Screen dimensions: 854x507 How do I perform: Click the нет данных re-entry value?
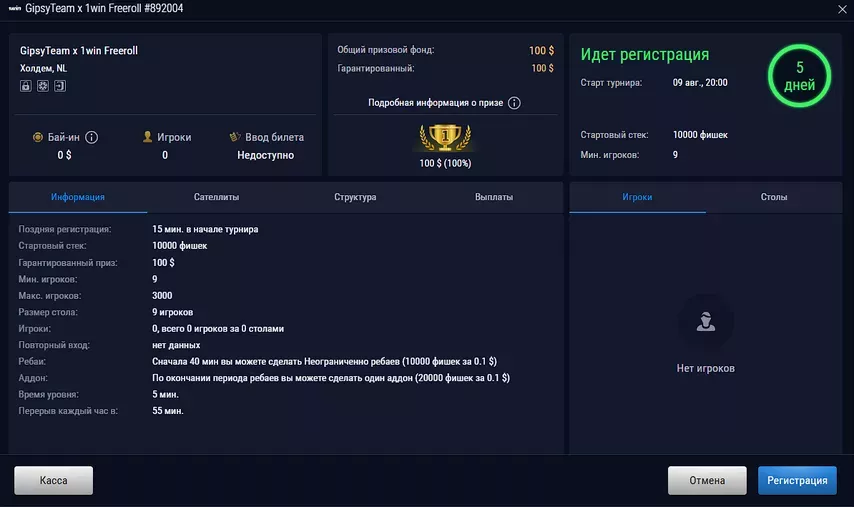[176, 345]
